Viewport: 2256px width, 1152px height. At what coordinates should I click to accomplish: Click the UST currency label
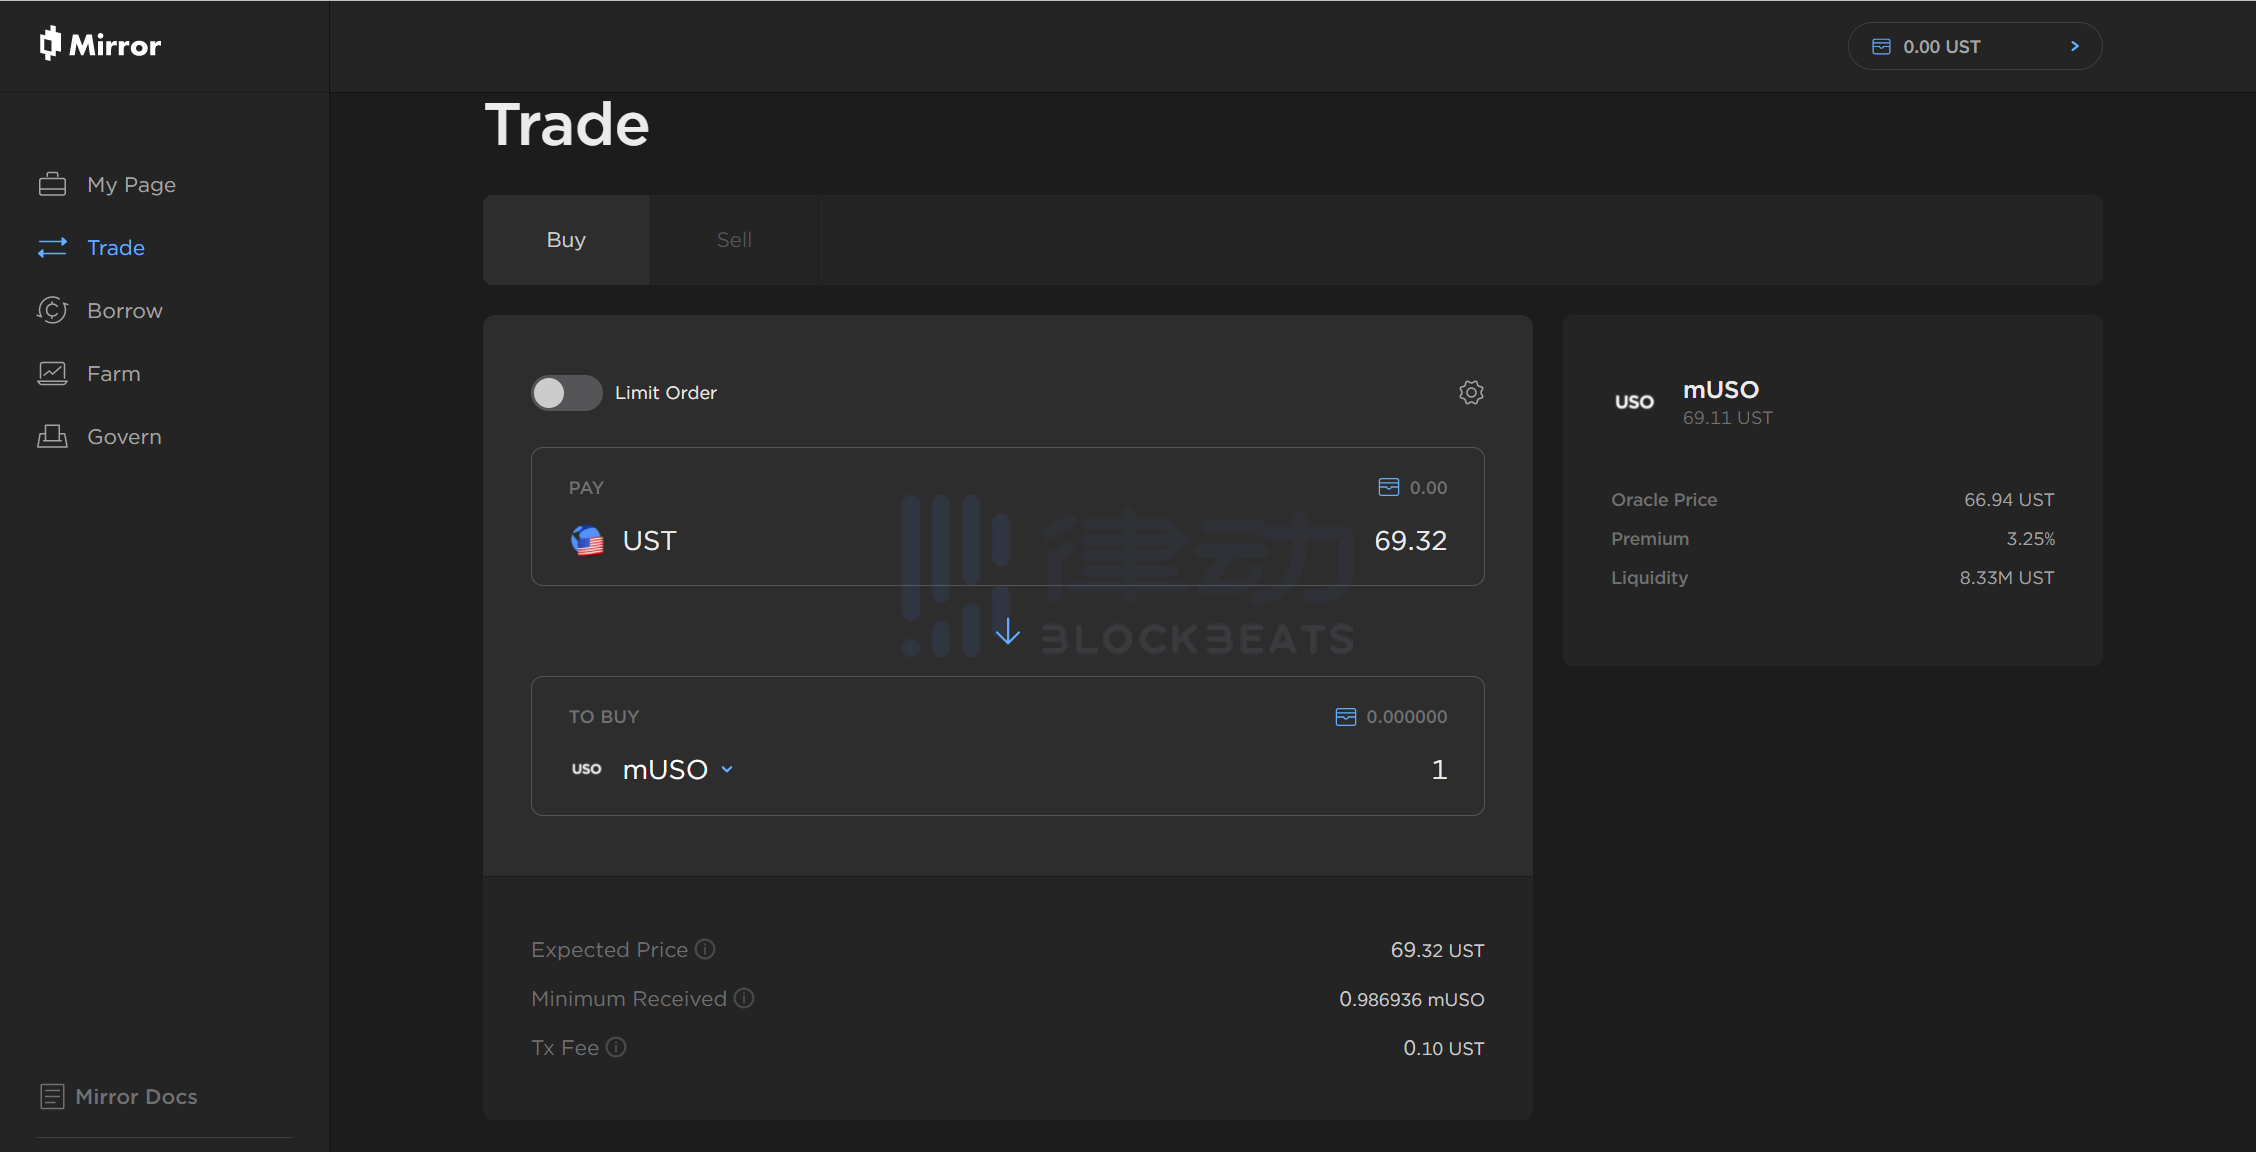pos(649,540)
